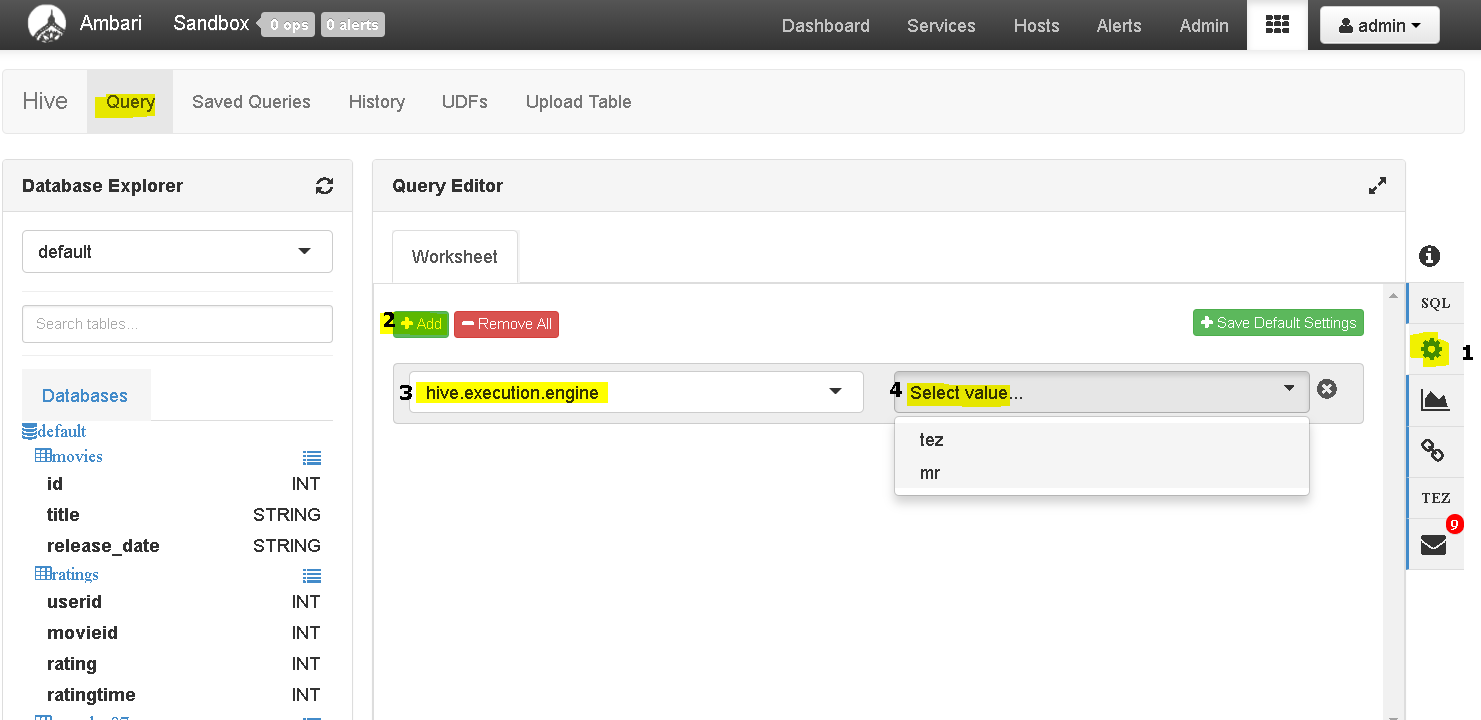Image resolution: width=1481 pixels, height=720 pixels.
Task: Open the default database dropdown
Action: (x=177, y=252)
